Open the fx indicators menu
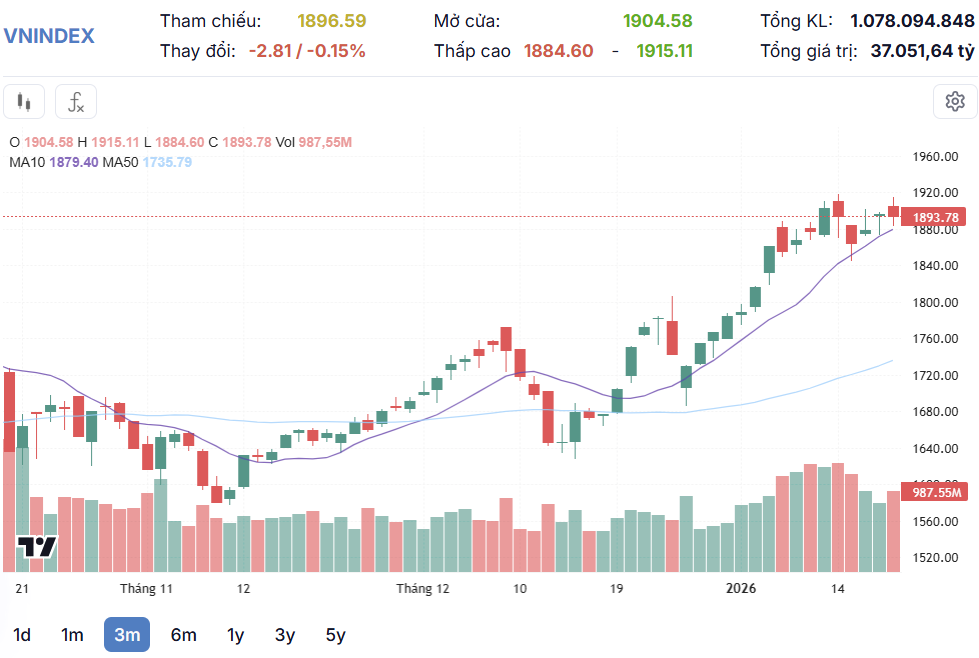The width and height of the screenshot is (979, 658). [x=76, y=101]
